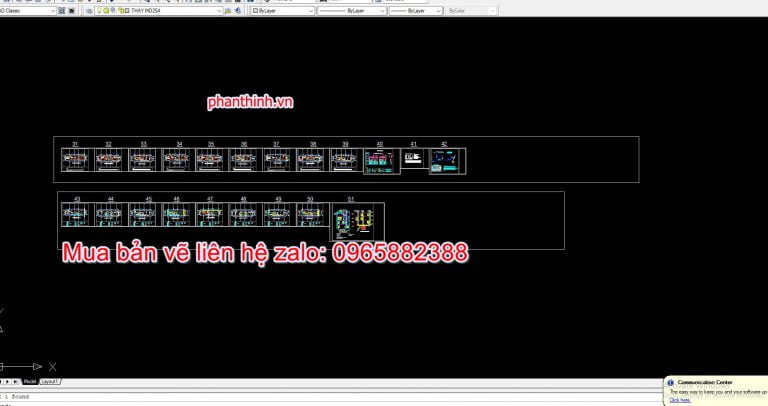
Task: Click the 'Click here' link in notification
Action: pyautogui.click(x=680, y=400)
